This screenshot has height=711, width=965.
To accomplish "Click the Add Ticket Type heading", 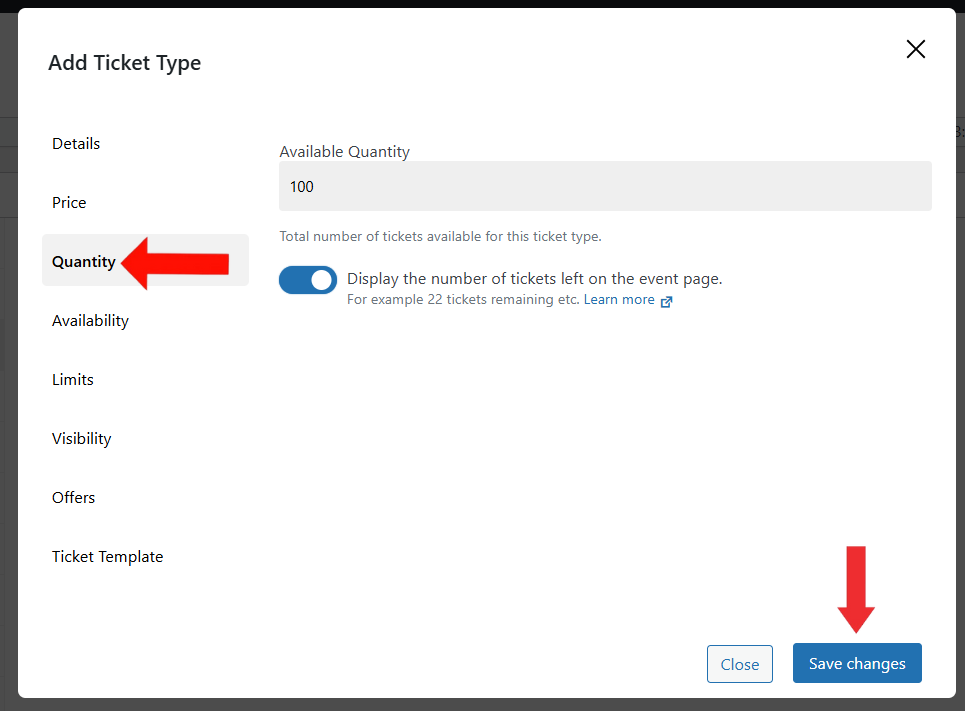I will click(x=125, y=63).
